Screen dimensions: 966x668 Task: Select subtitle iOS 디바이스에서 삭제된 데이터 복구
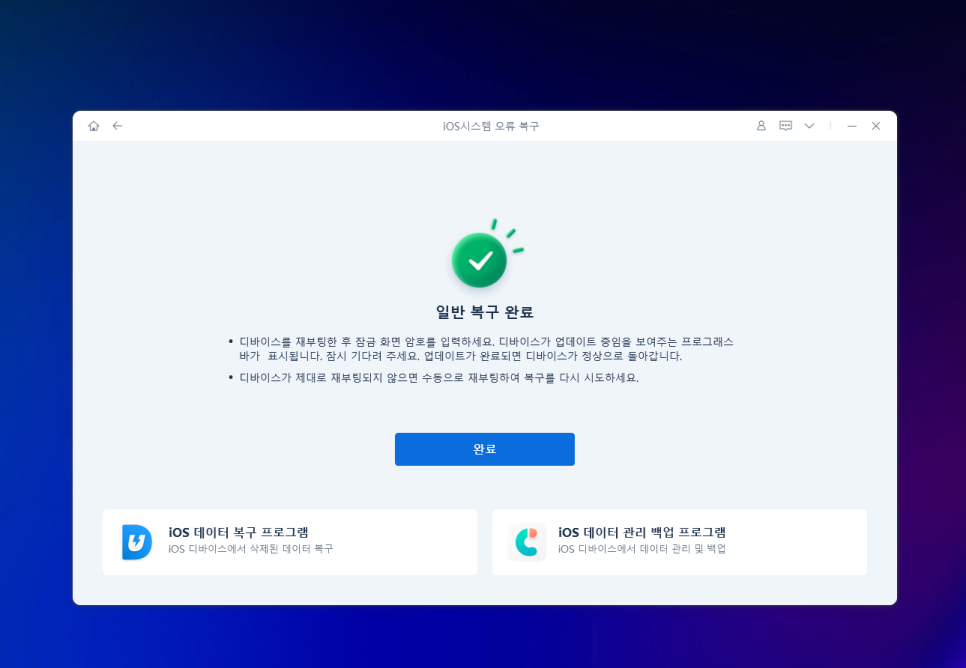click(x=251, y=549)
